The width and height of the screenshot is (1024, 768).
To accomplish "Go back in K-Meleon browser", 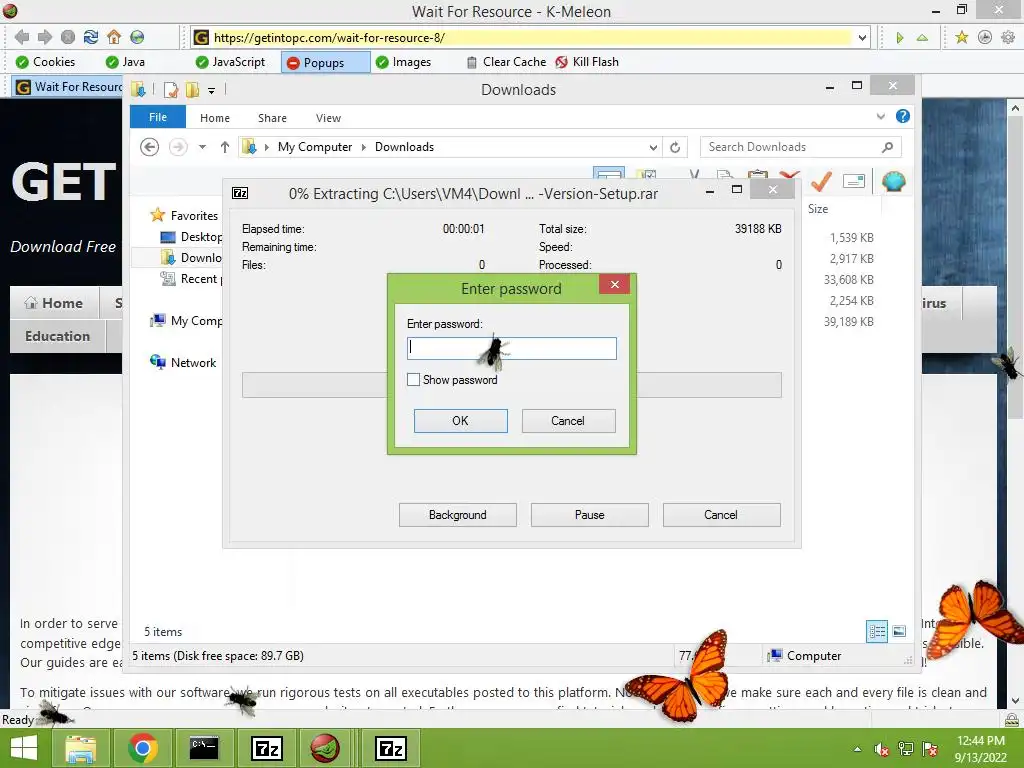I will [x=22, y=37].
